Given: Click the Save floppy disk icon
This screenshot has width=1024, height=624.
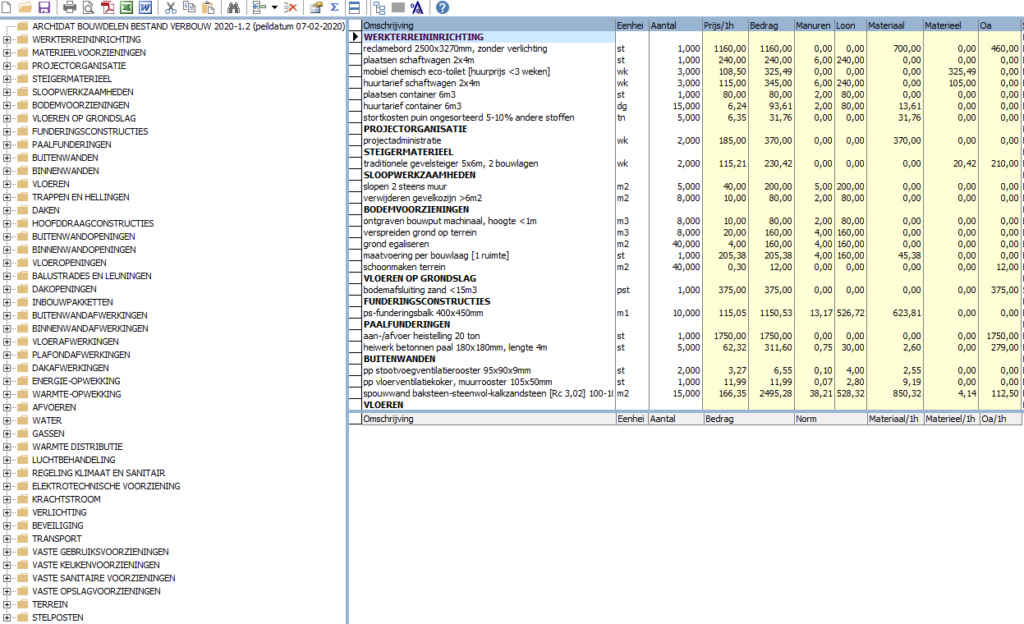Looking at the screenshot, I should pos(44,7).
